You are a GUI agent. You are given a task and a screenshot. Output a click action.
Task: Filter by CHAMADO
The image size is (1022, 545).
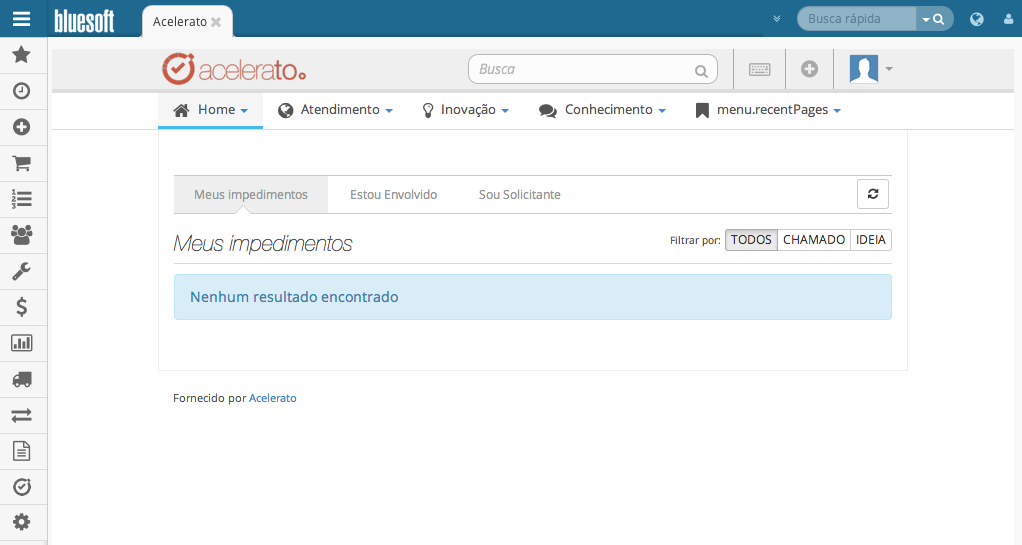click(814, 240)
